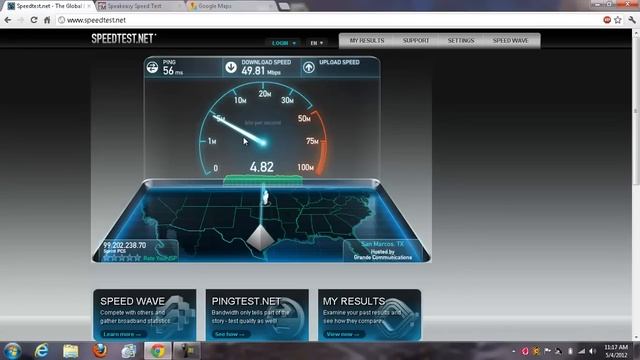Click the download speed arrow icon
Screen dimensions: 640x360
pos(231,67)
